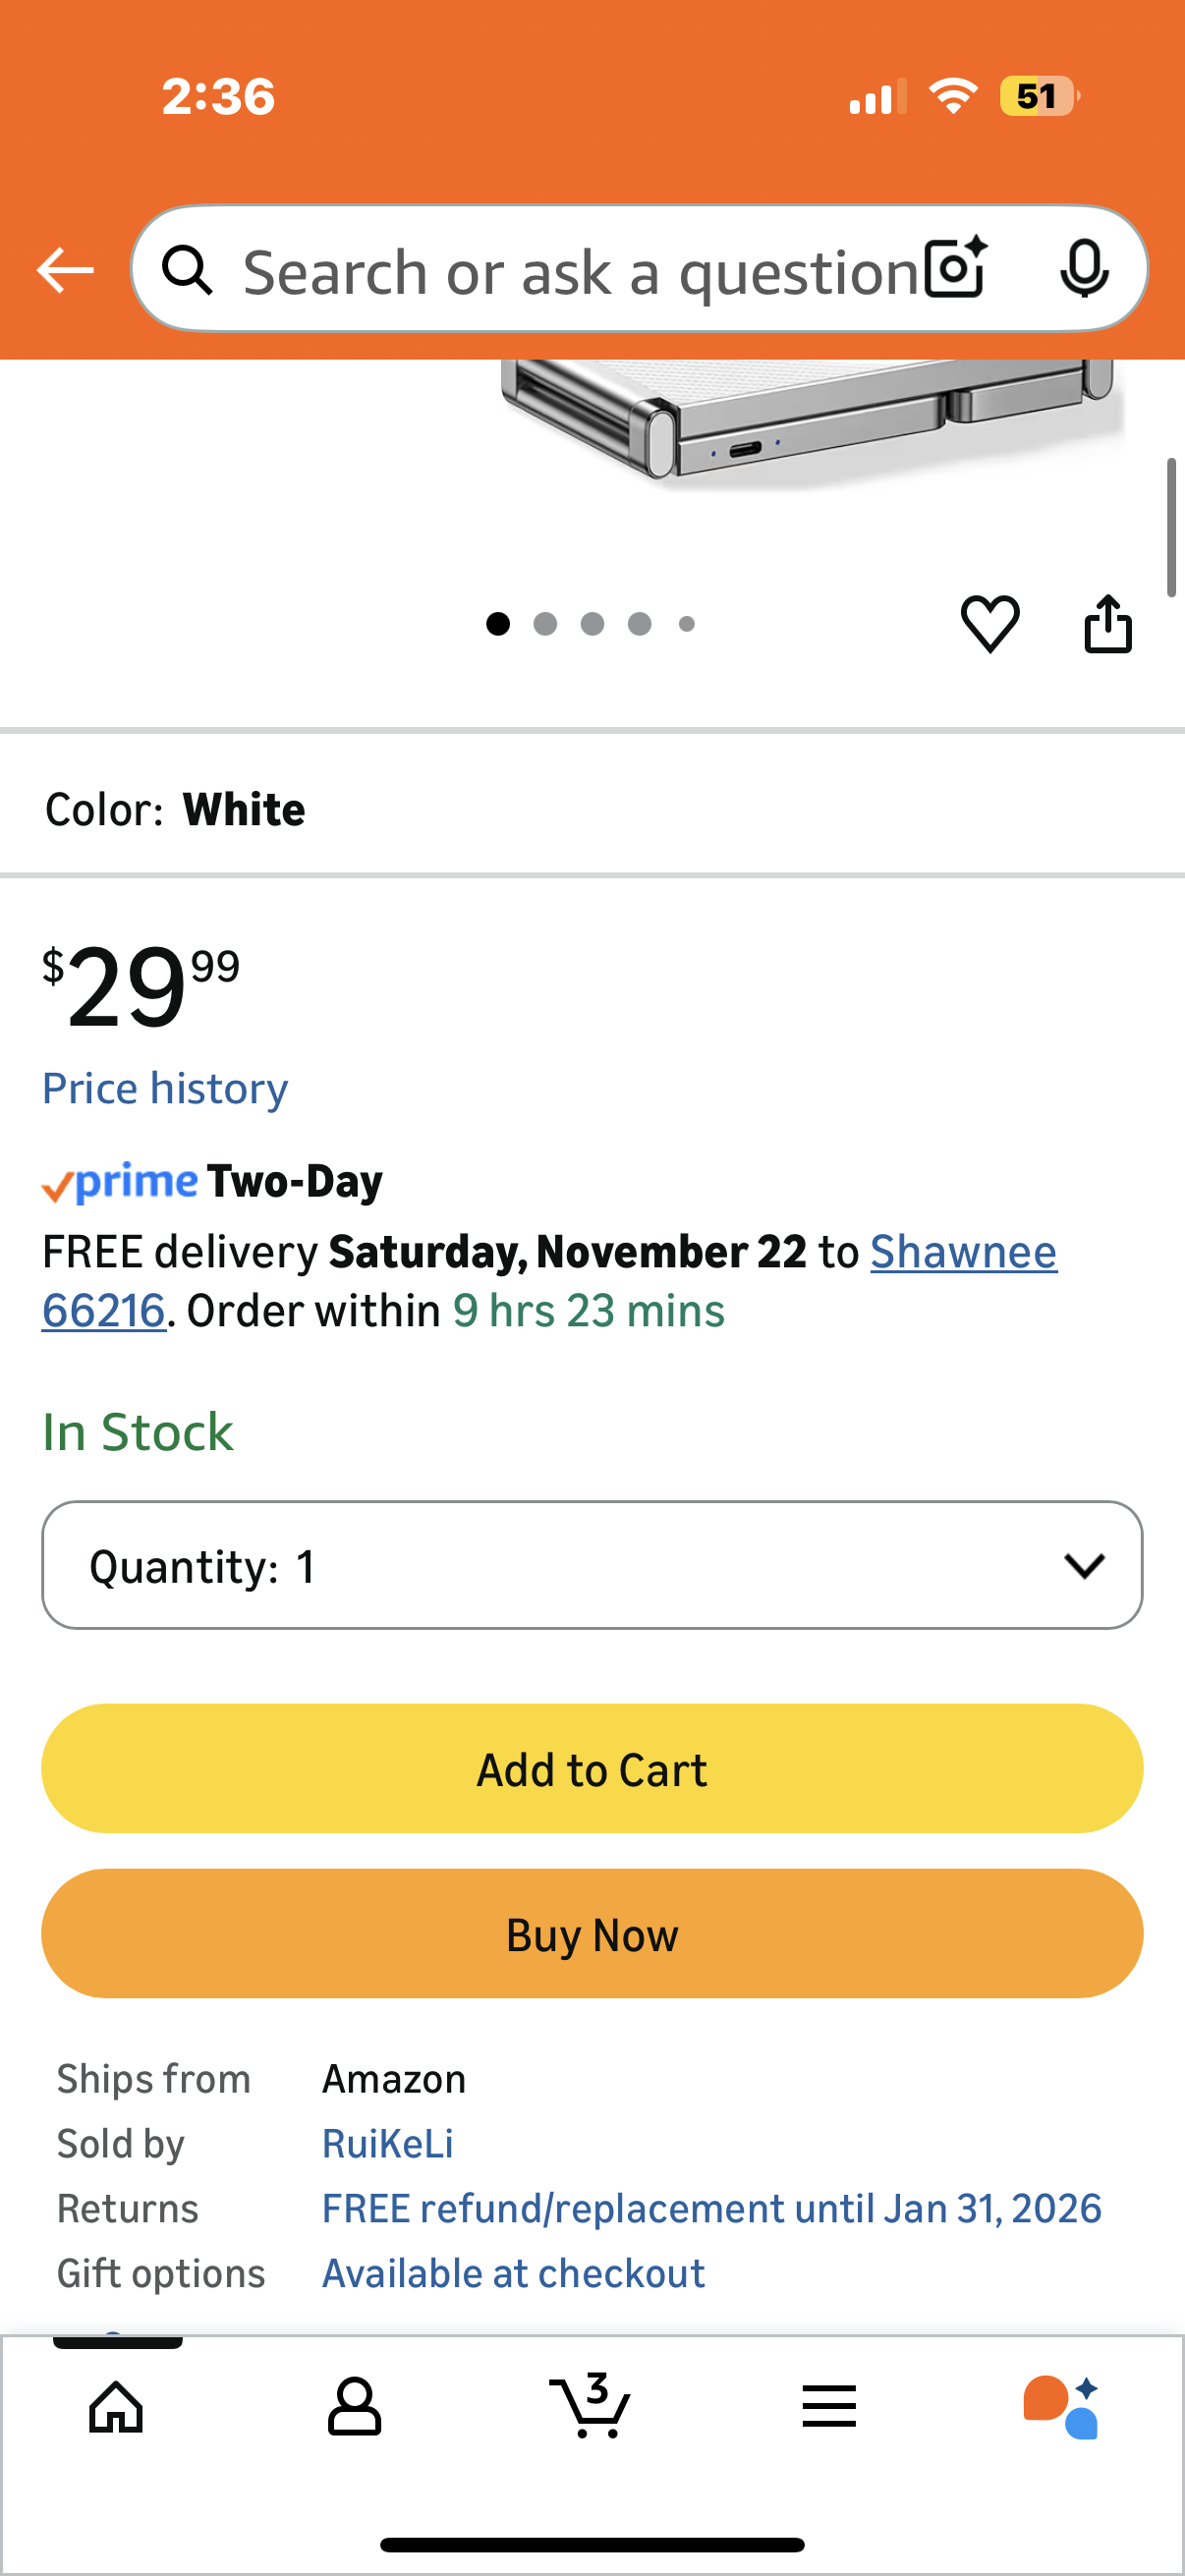Add item to wish list heart
Image resolution: width=1185 pixels, height=2576 pixels.
click(x=989, y=624)
